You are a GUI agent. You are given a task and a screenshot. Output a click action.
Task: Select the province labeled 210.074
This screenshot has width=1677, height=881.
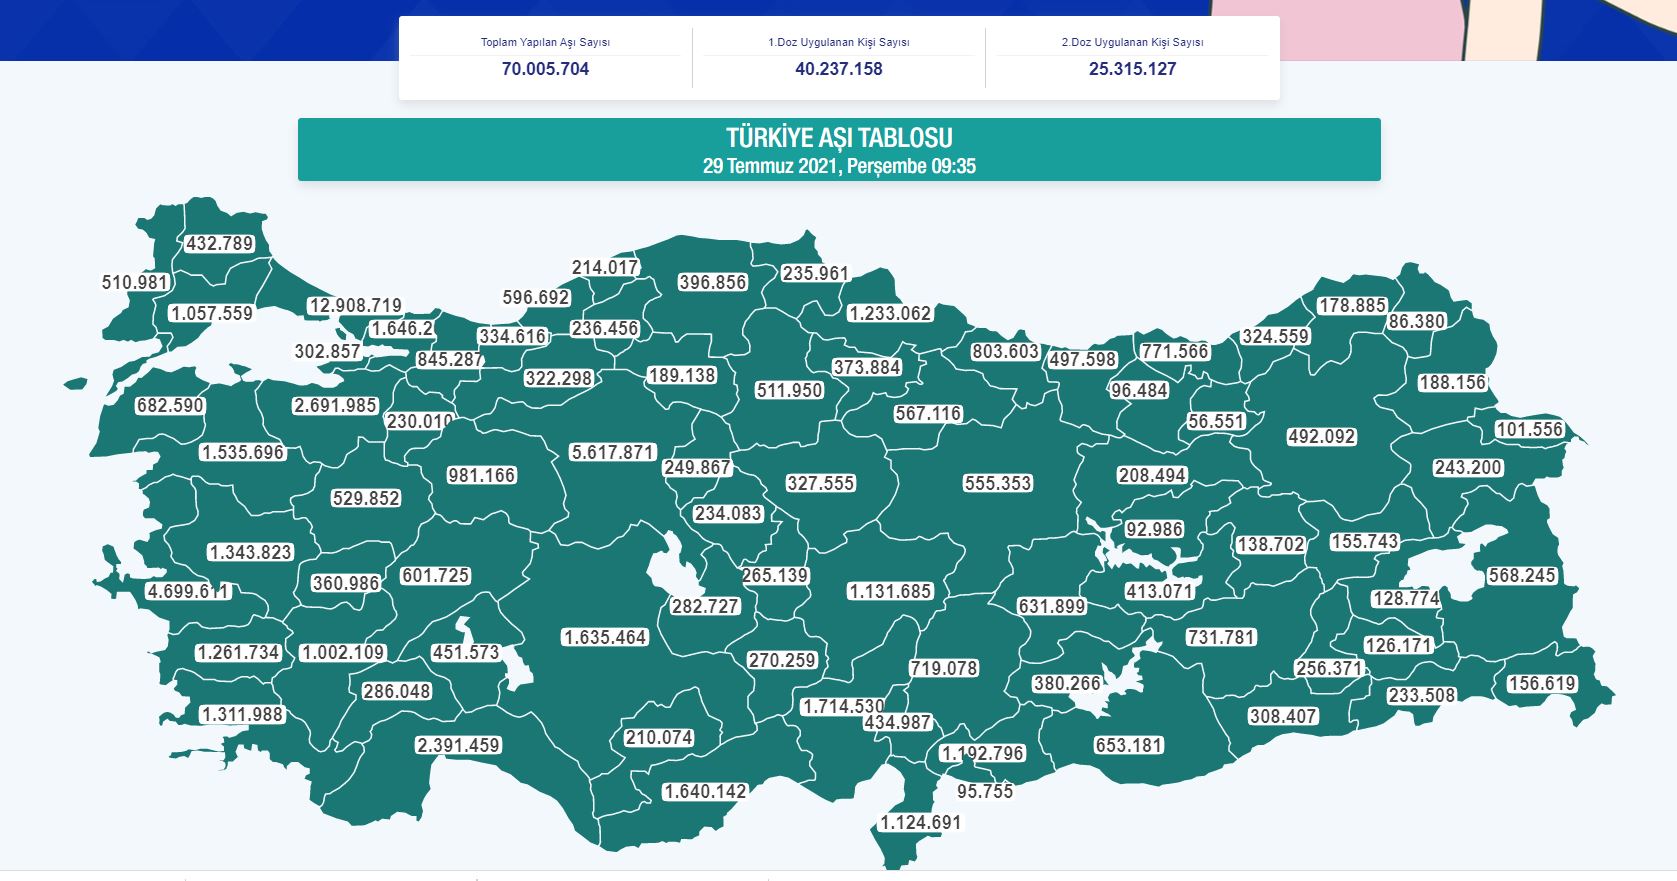pos(659,737)
